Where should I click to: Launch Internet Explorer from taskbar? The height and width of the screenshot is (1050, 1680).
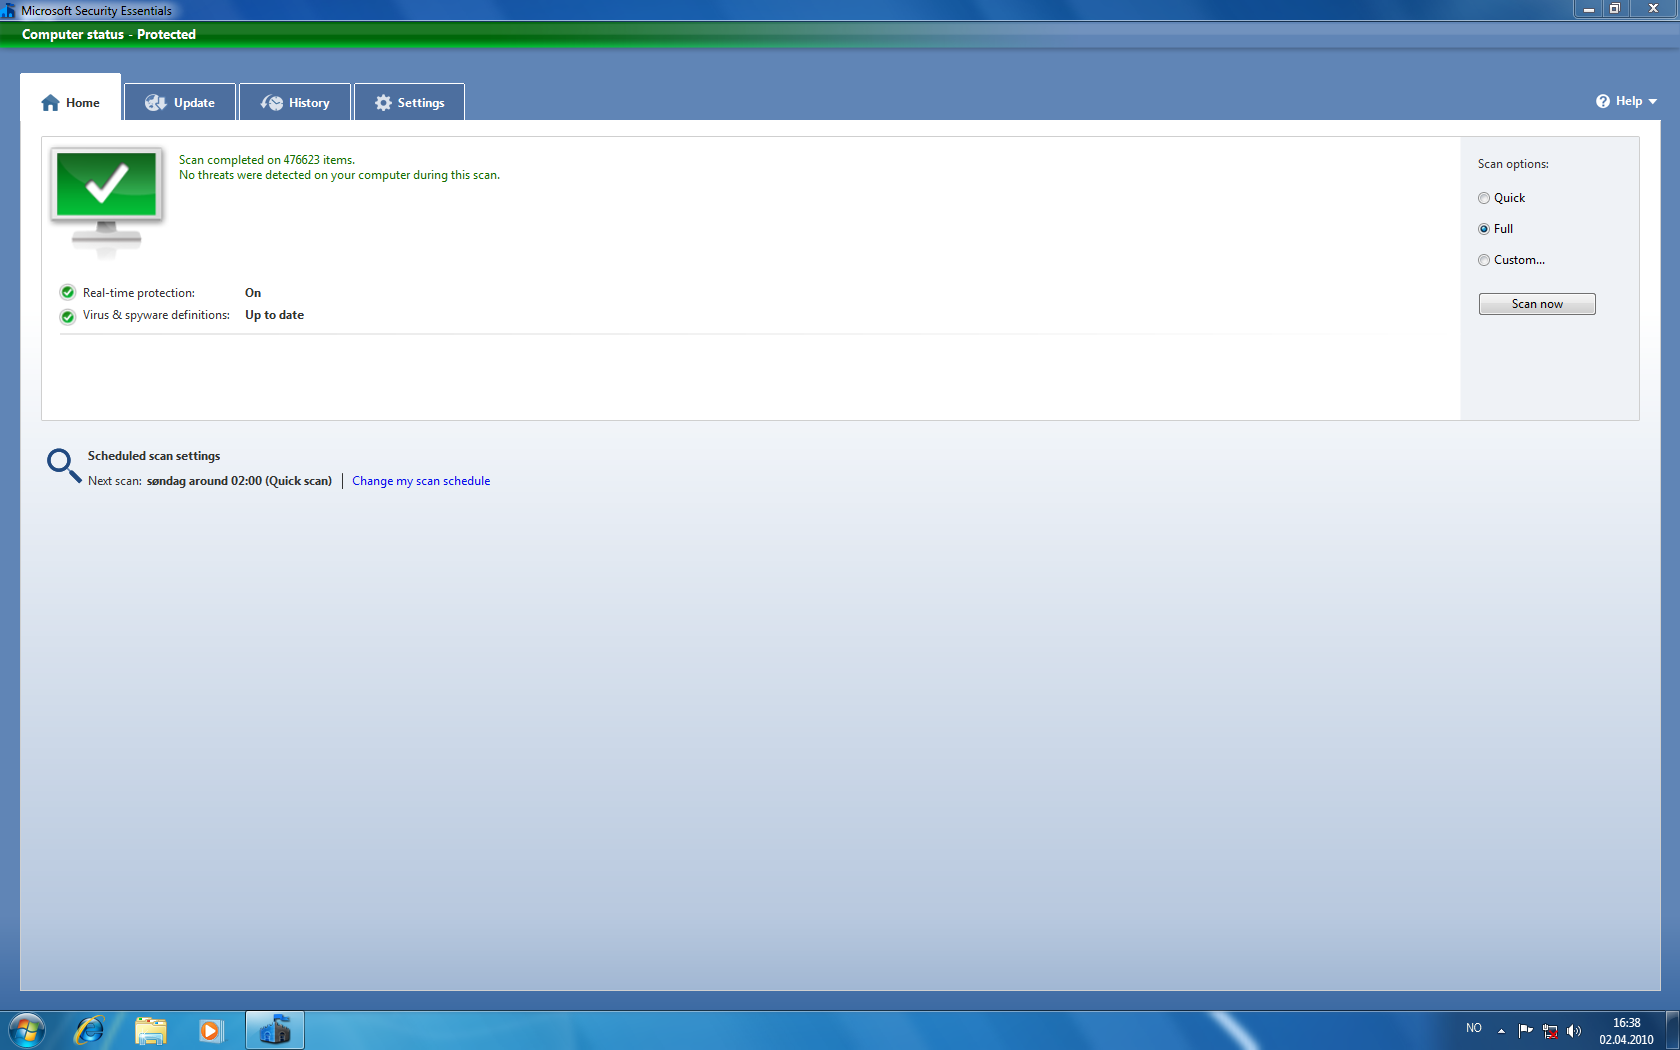(90, 1030)
